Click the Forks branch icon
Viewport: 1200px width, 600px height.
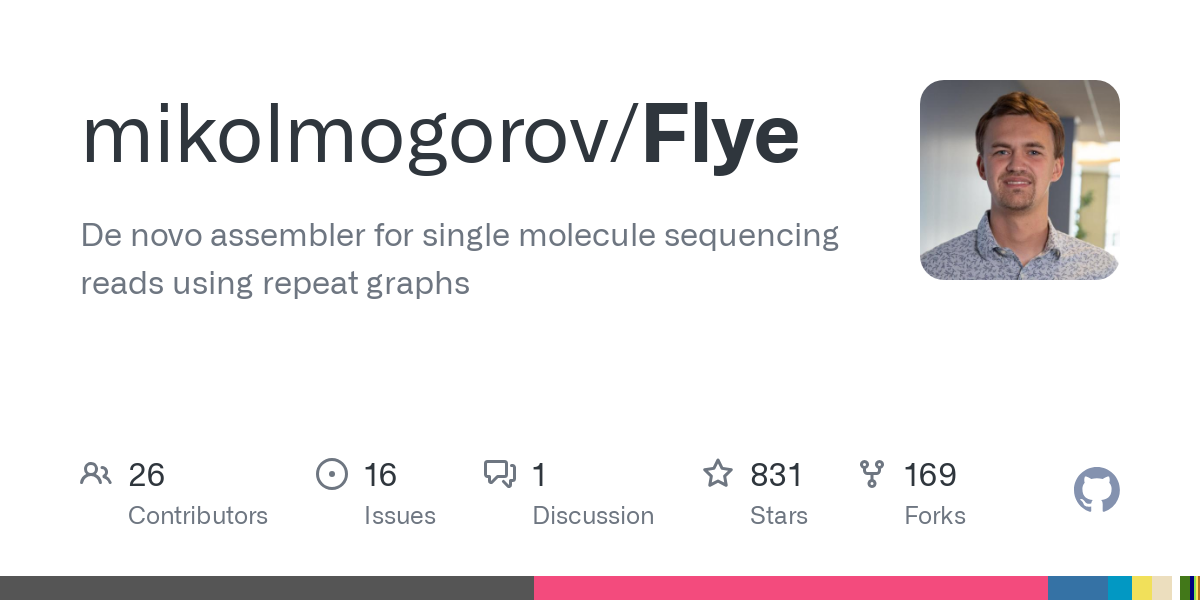click(x=872, y=474)
